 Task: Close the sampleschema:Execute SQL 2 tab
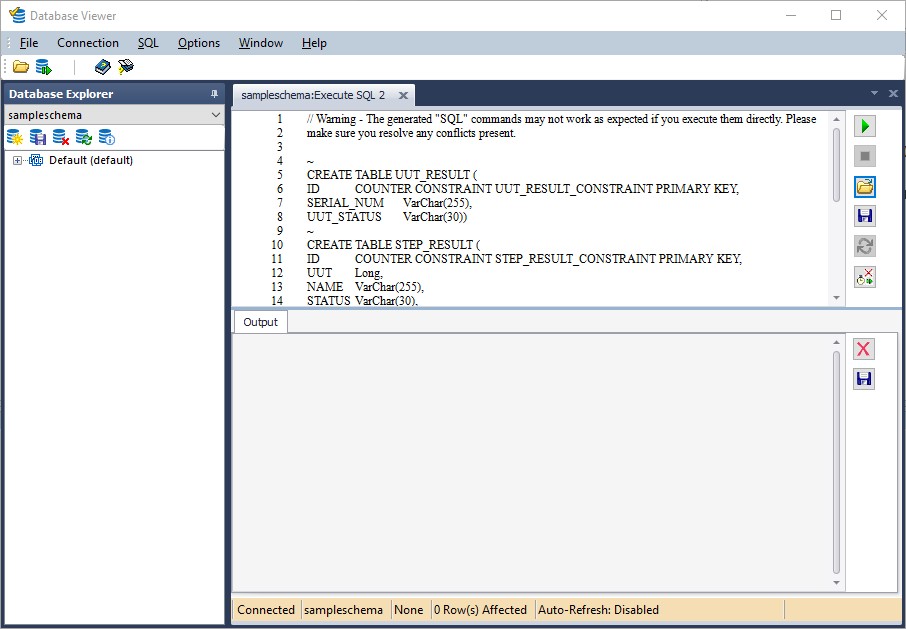click(x=403, y=95)
